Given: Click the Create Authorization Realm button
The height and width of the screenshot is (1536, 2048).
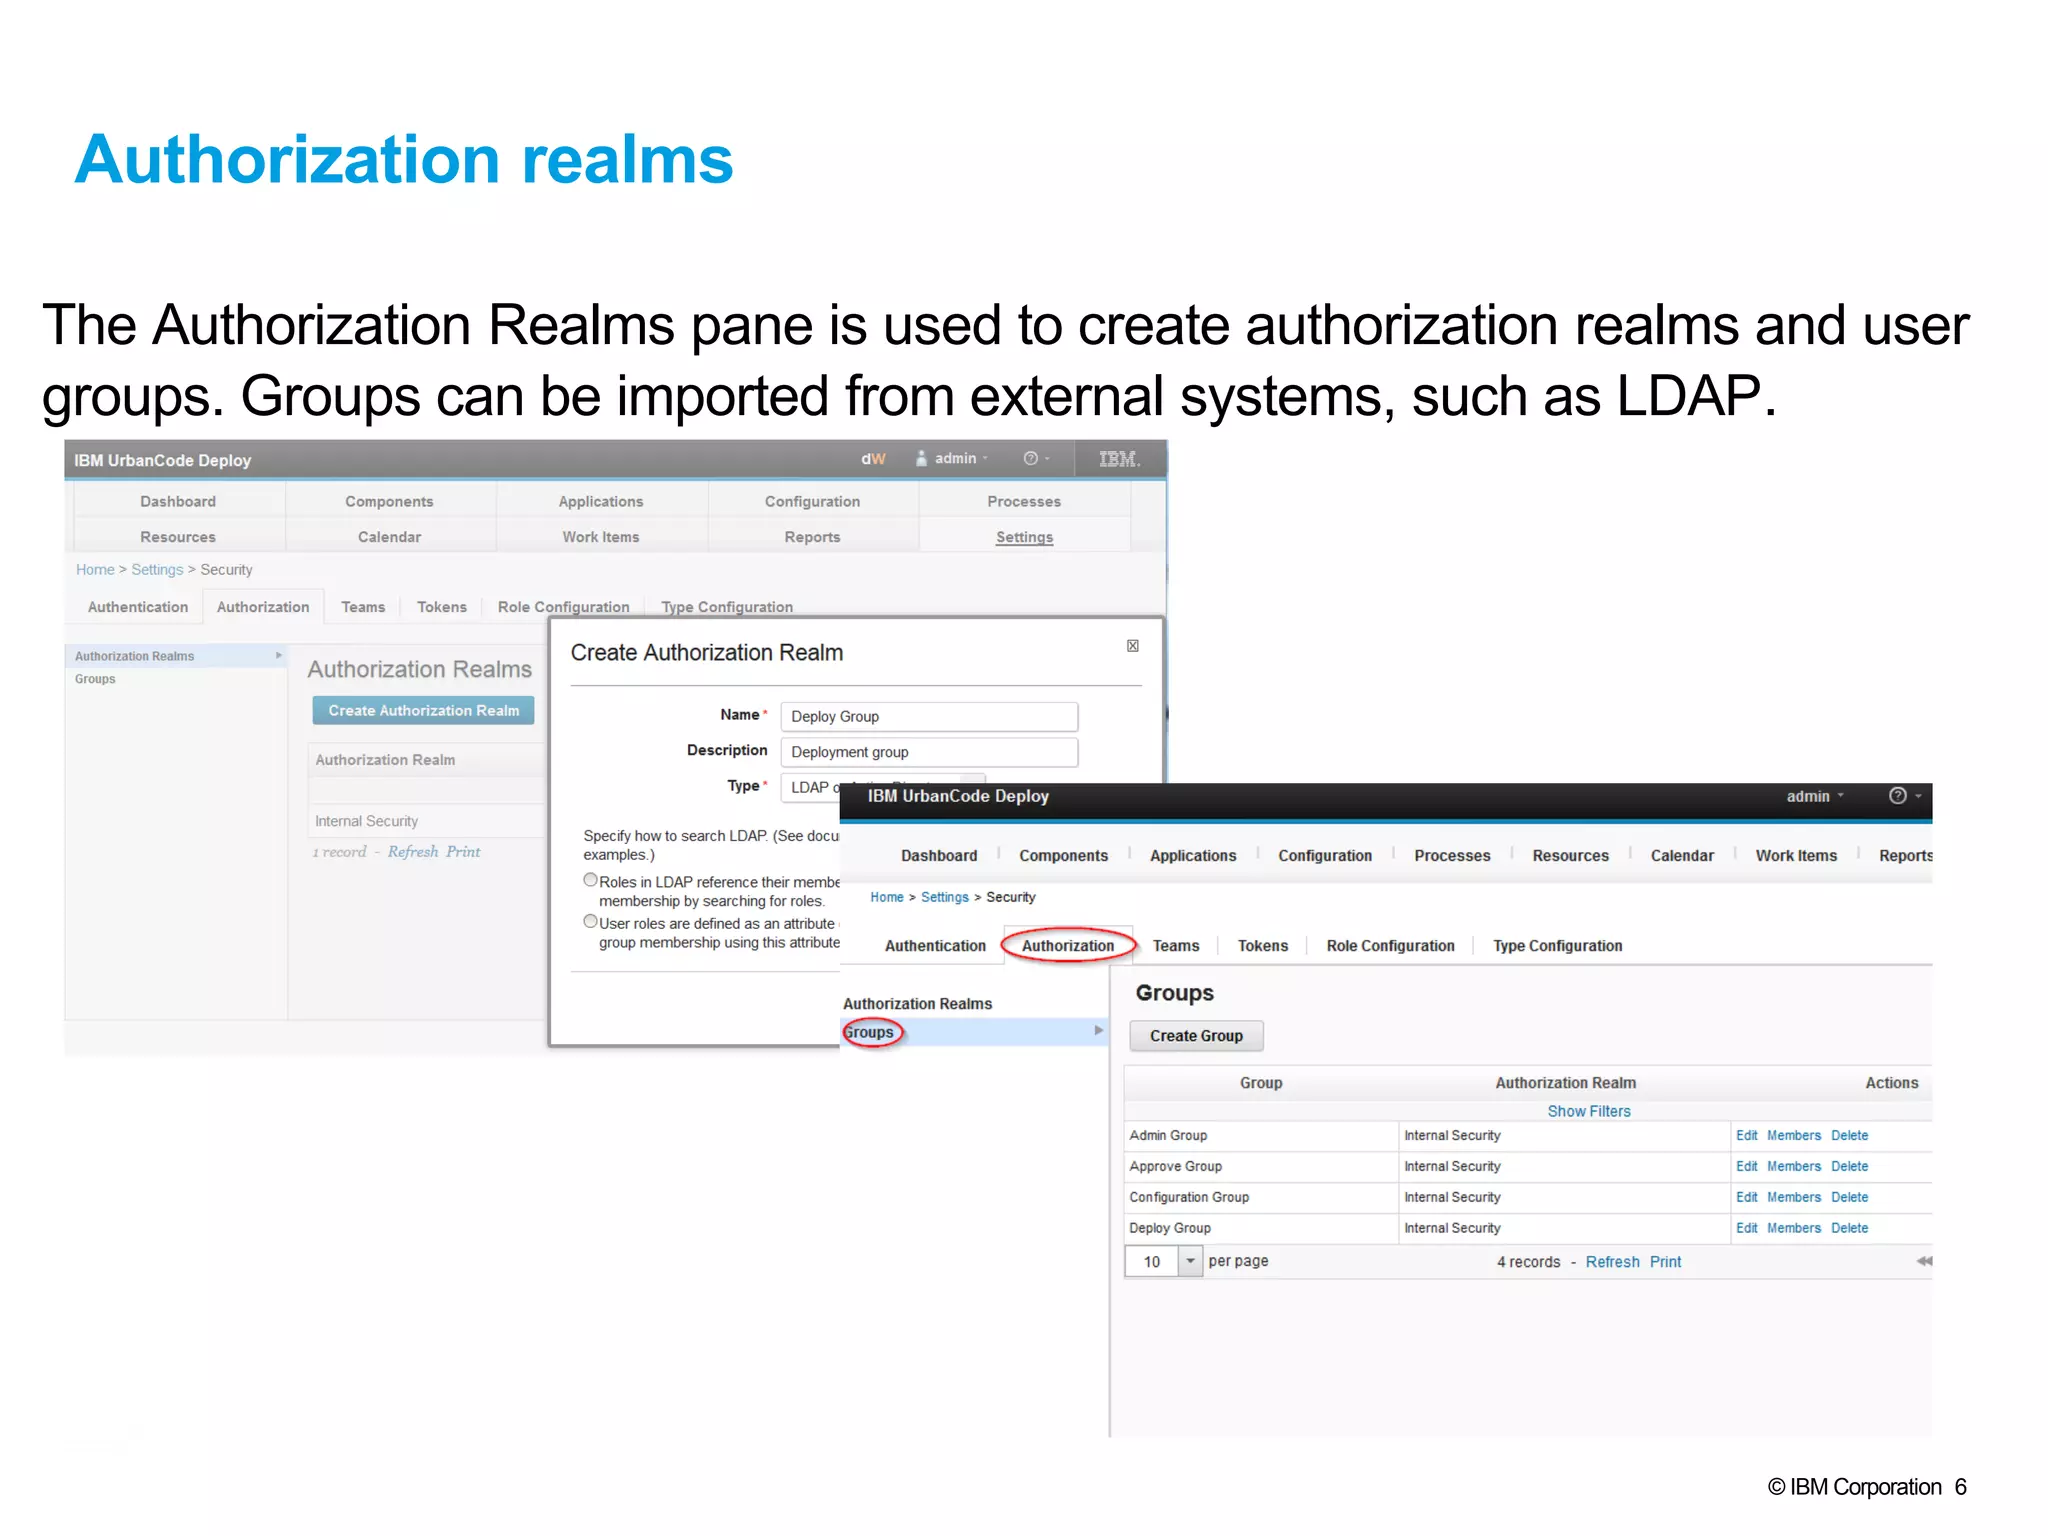Looking at the screenshot, I should click(x=424, y=710).
